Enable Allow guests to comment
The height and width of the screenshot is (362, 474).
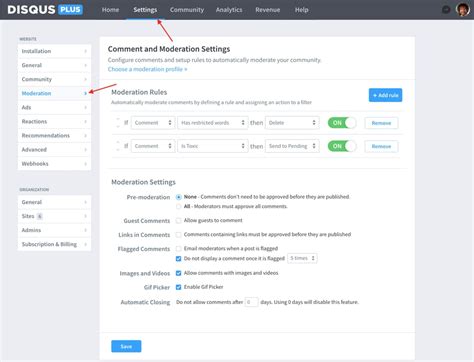coord(179,220)
